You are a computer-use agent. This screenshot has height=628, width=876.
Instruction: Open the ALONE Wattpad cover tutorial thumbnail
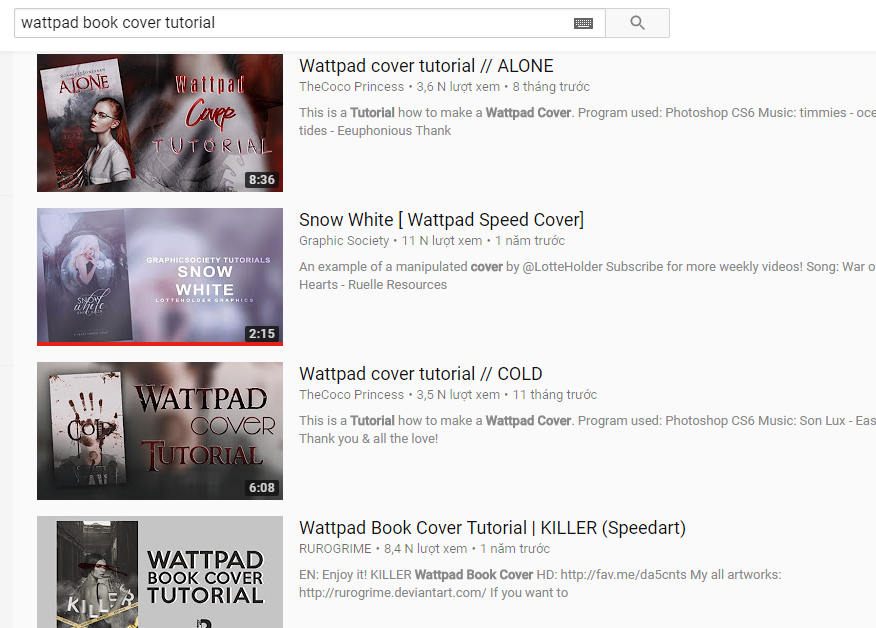[x=160, y=123]
